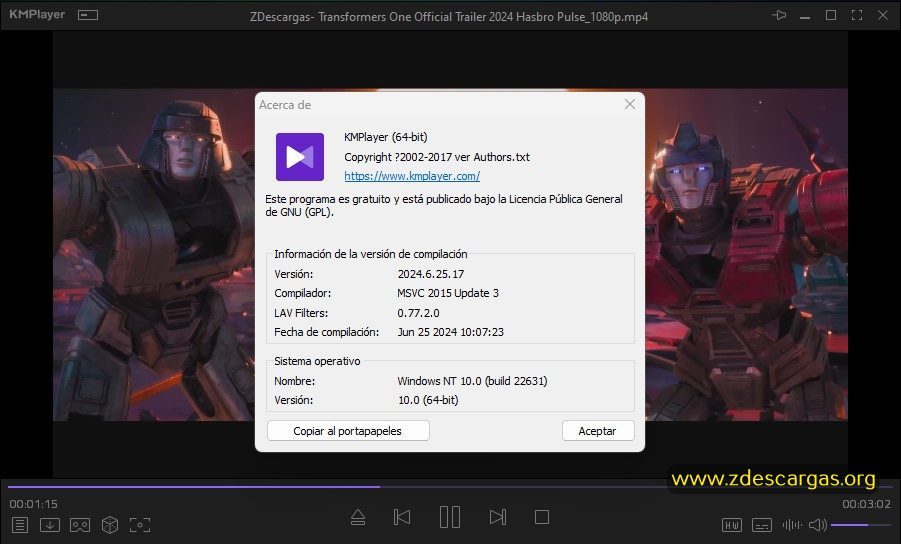The image size is (901, 544).
Task: Click the elapsed time 00:01:15
Action: pyautogui.click(x=33, y=504)
